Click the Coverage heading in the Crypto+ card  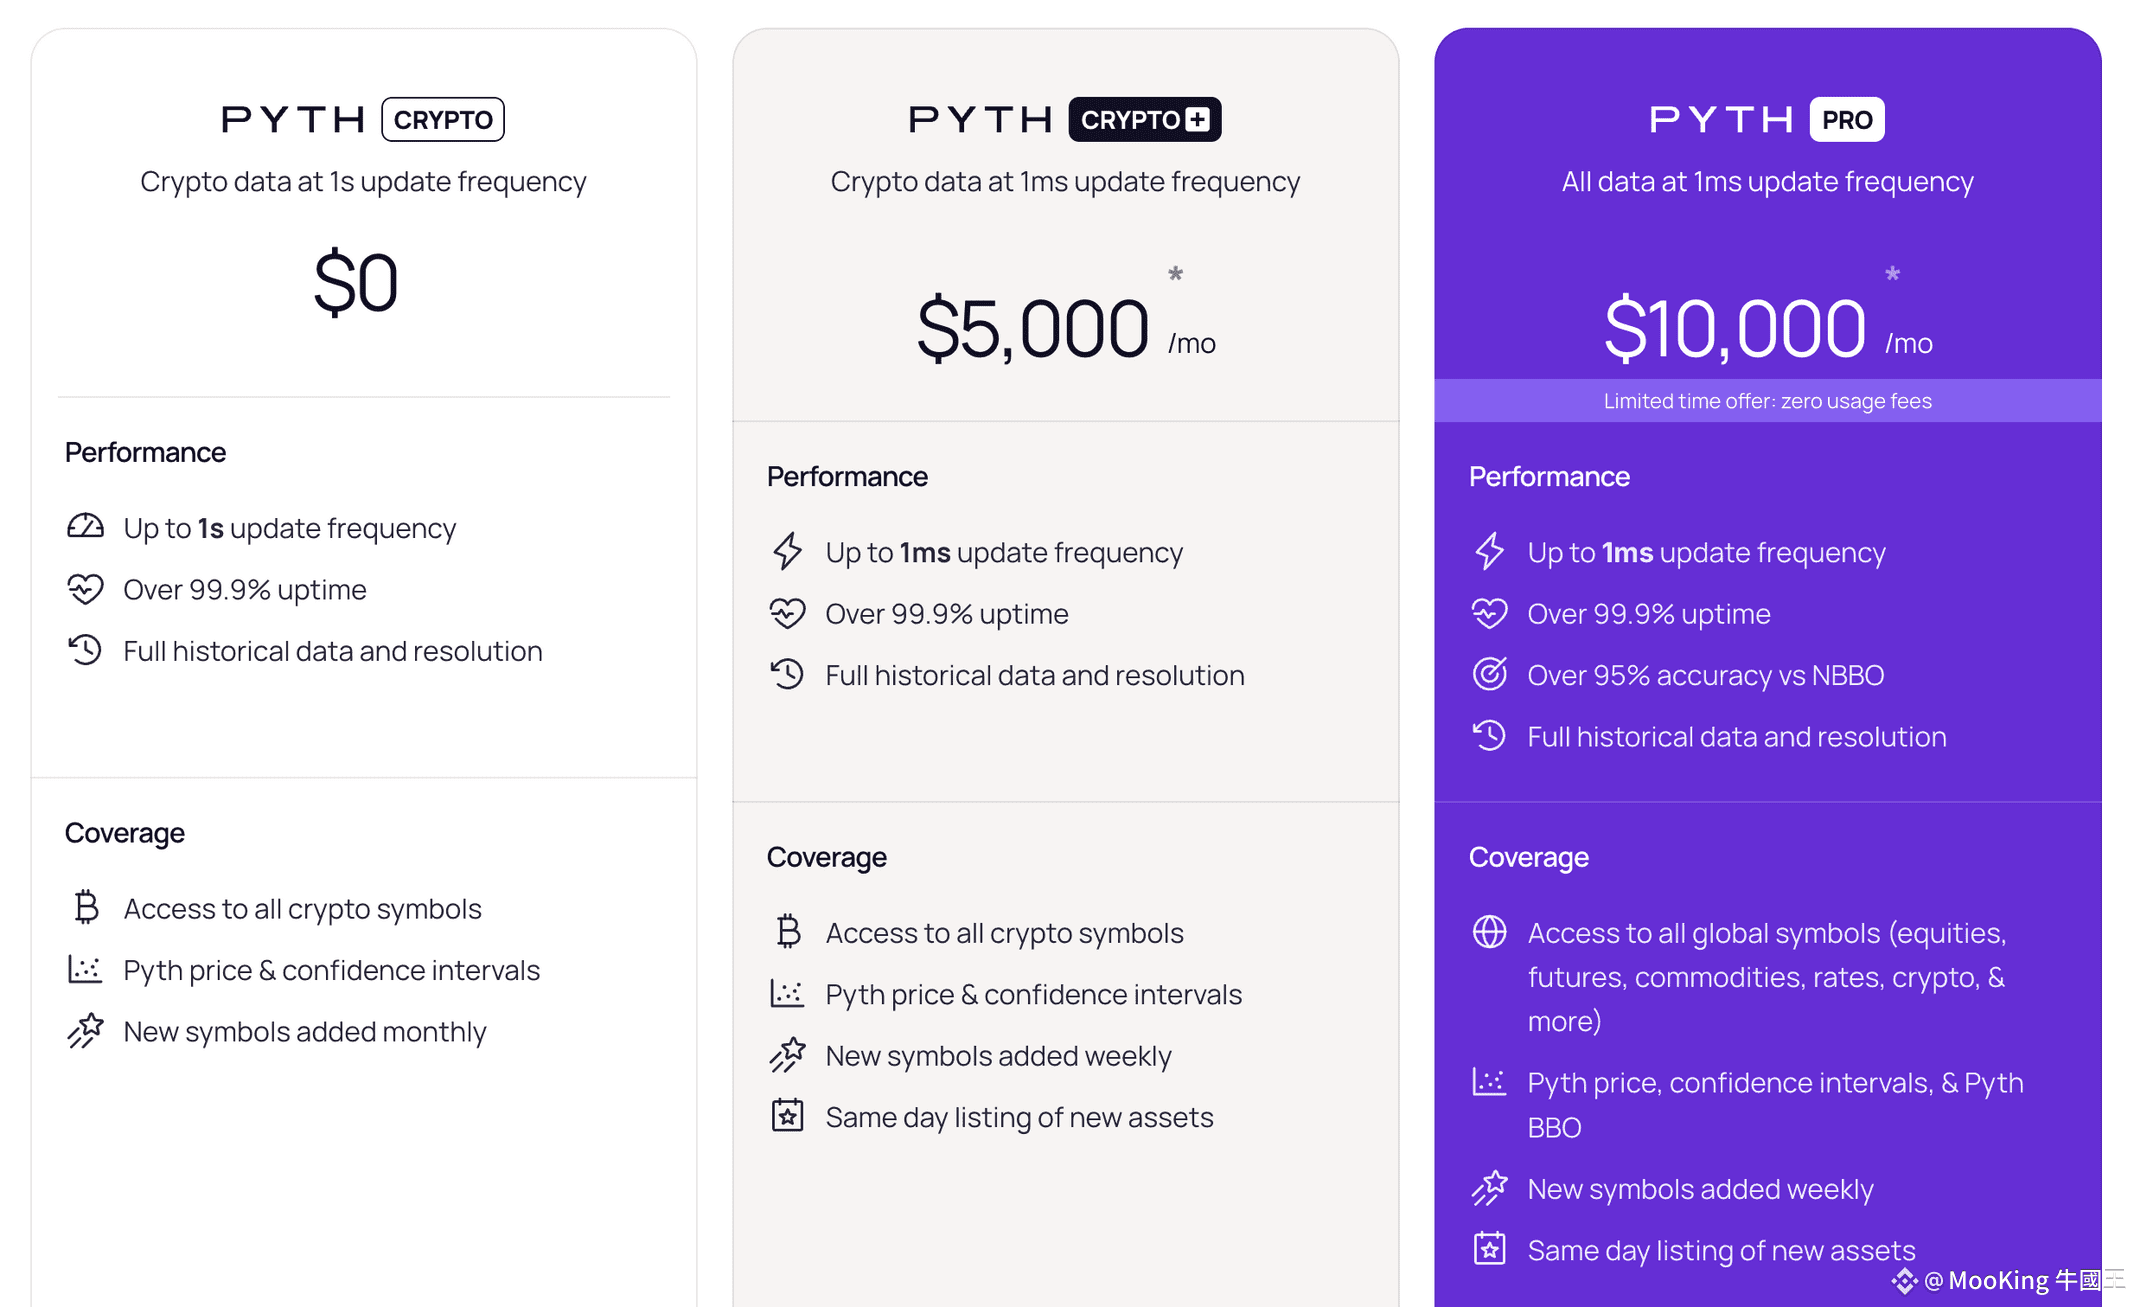point(827,857)
